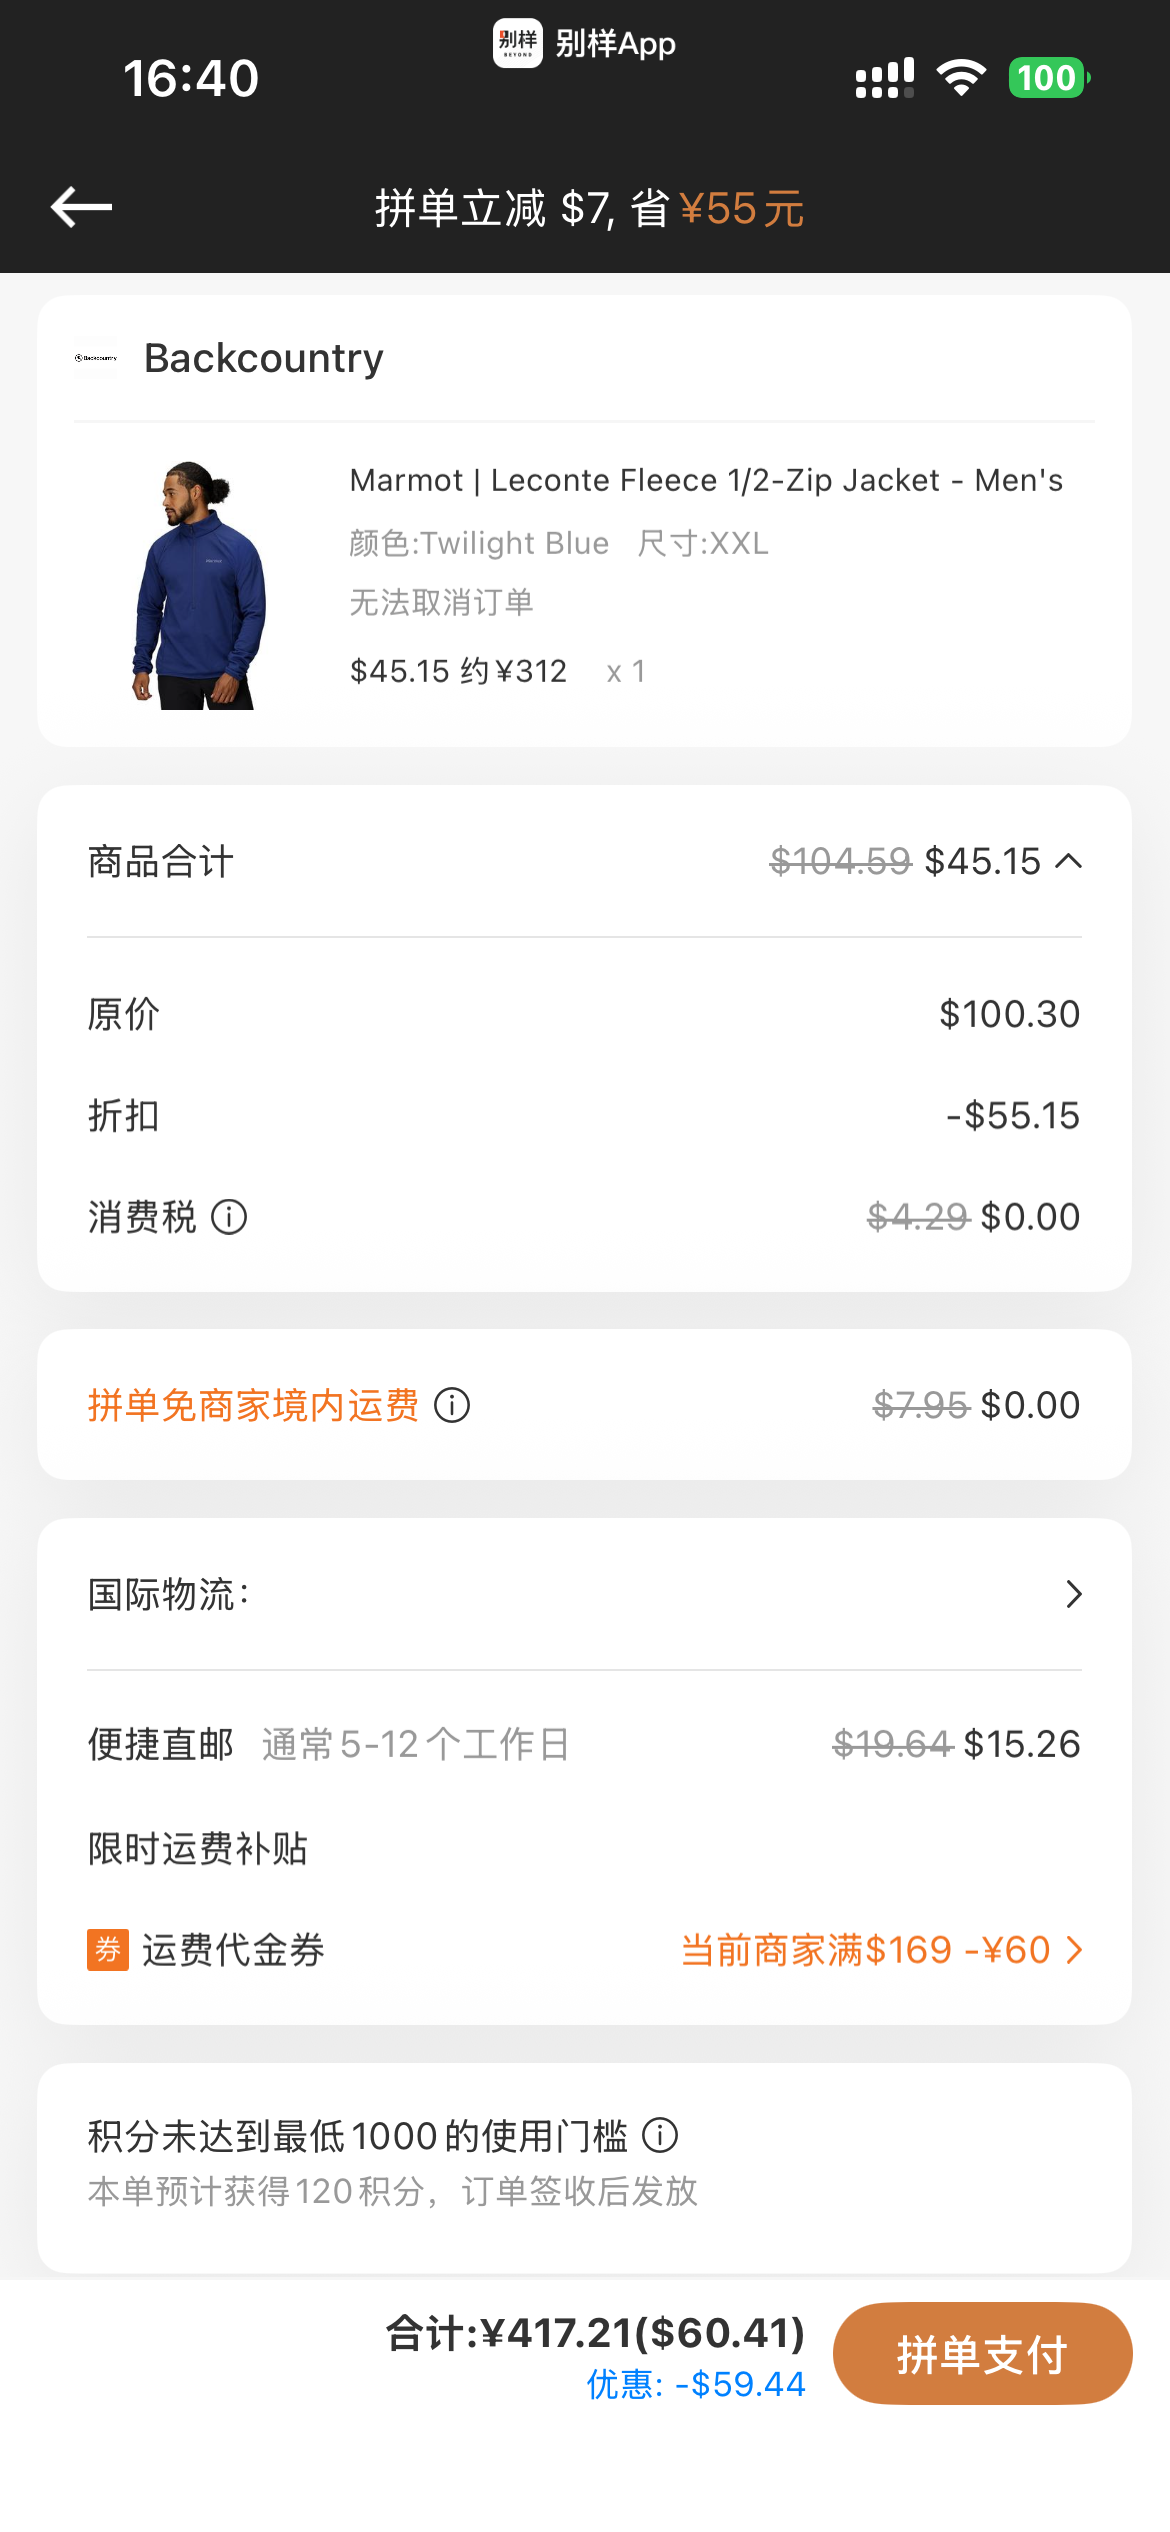Open the 别样App logo at top
Image resolution: width=1170 pixels, height=2532 pixels.
click(x=518, y=43)
